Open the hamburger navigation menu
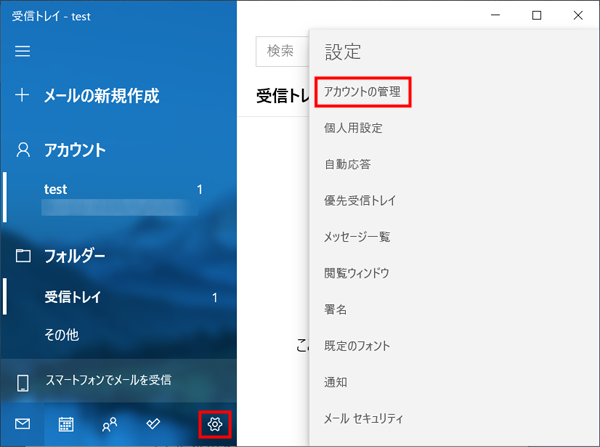This screenshot has width=600, height=447. (22, 51)
